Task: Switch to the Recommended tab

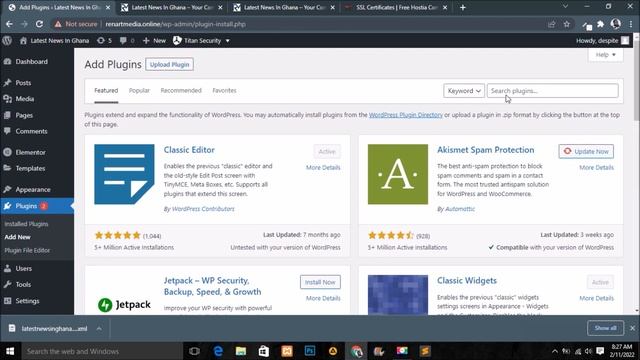Action: coord(181,91)
